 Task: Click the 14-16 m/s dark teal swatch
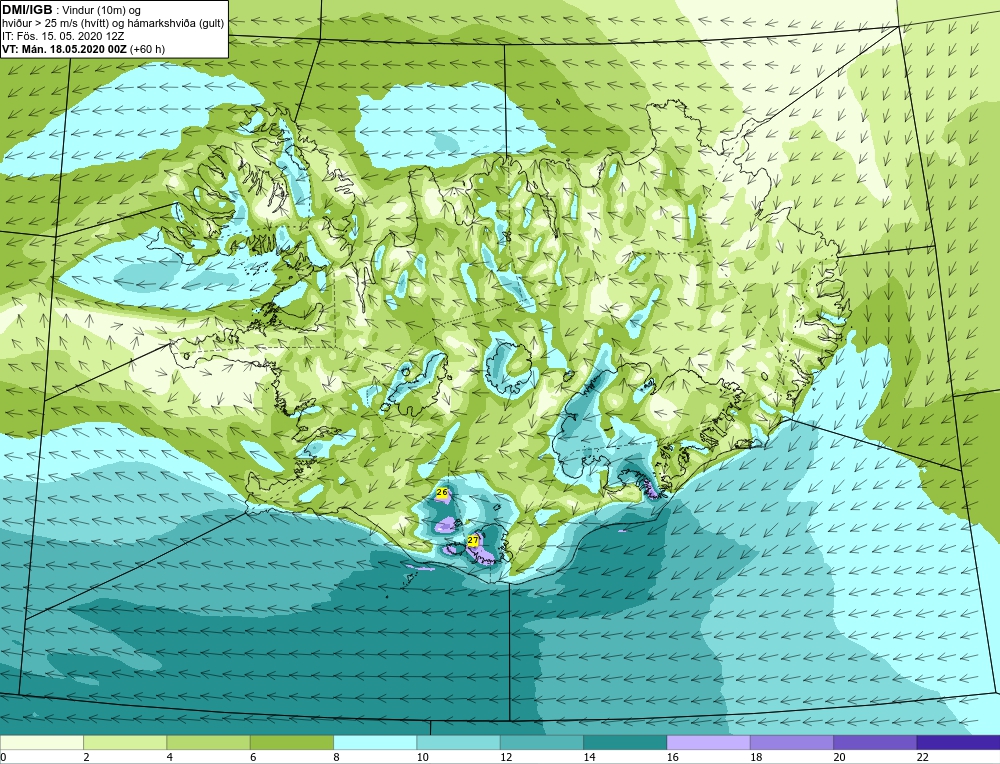pos(625,743)
